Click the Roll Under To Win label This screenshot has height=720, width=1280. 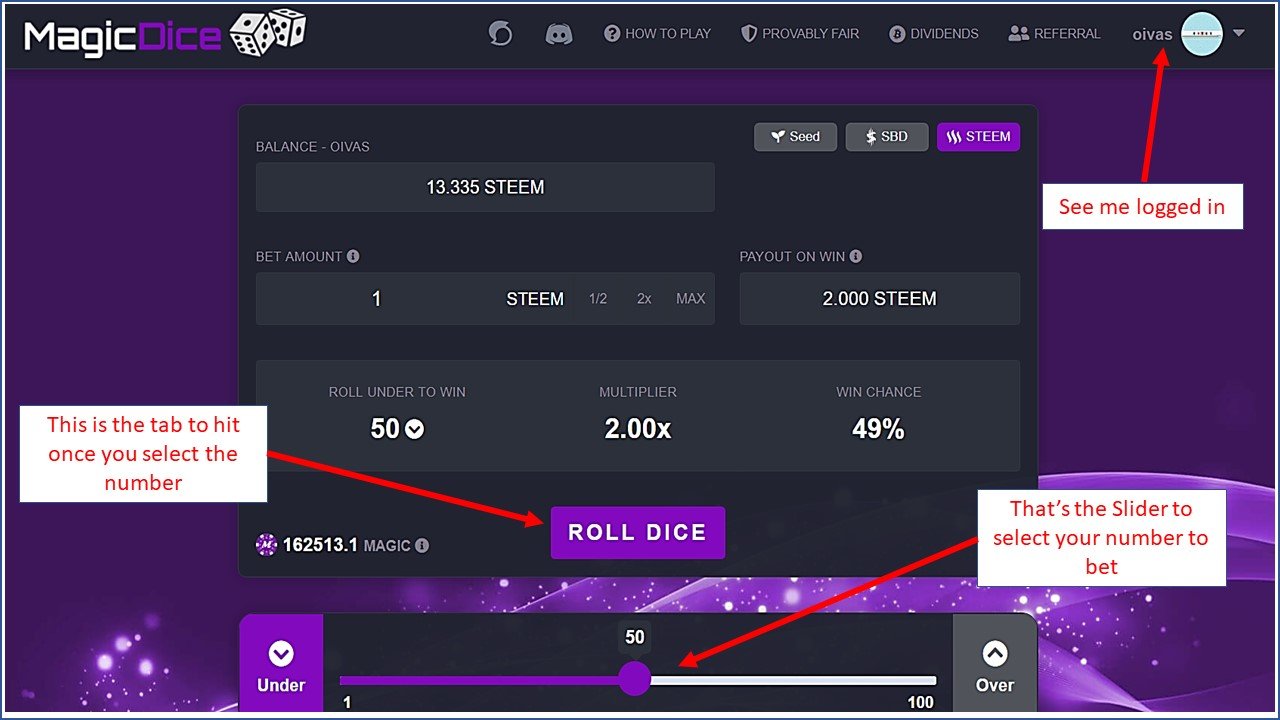coord(397,392)
